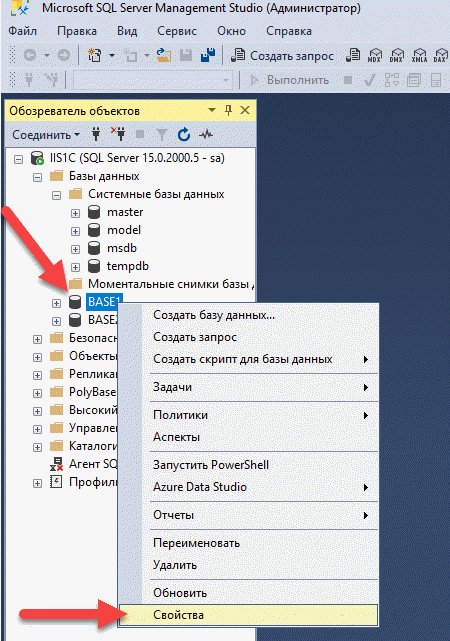Screen dimensions: 450x641
Task: Click the New Project toolbar icon
Action: [95, 55]
